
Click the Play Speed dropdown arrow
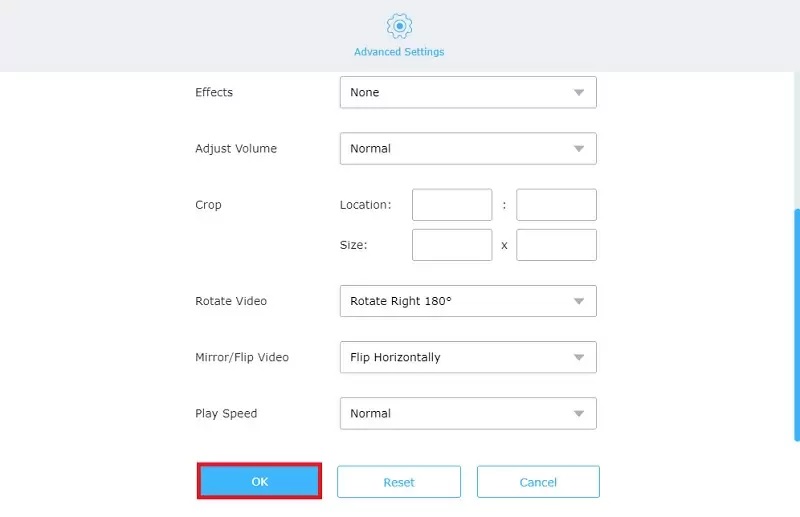579,413
